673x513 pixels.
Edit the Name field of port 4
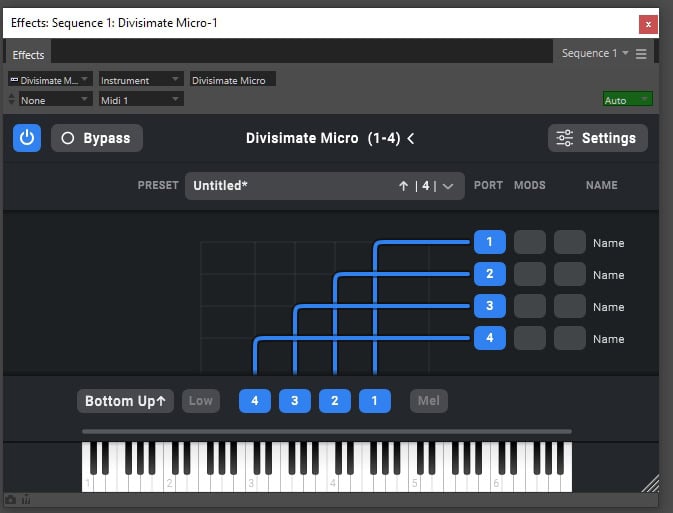coord(609,339)
